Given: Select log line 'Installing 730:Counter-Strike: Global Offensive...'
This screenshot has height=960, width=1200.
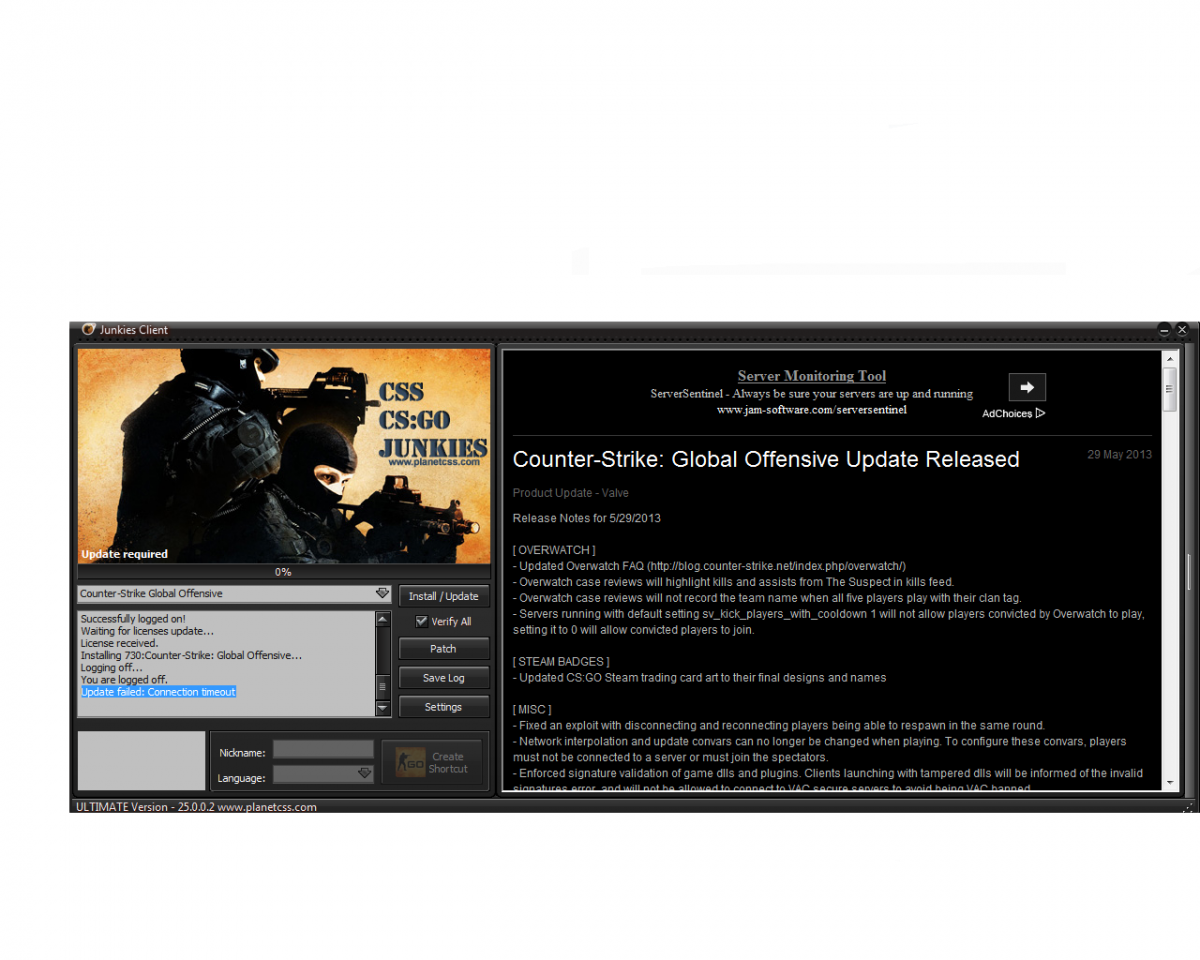Looking at the screenshot, I should click(191, 655).
